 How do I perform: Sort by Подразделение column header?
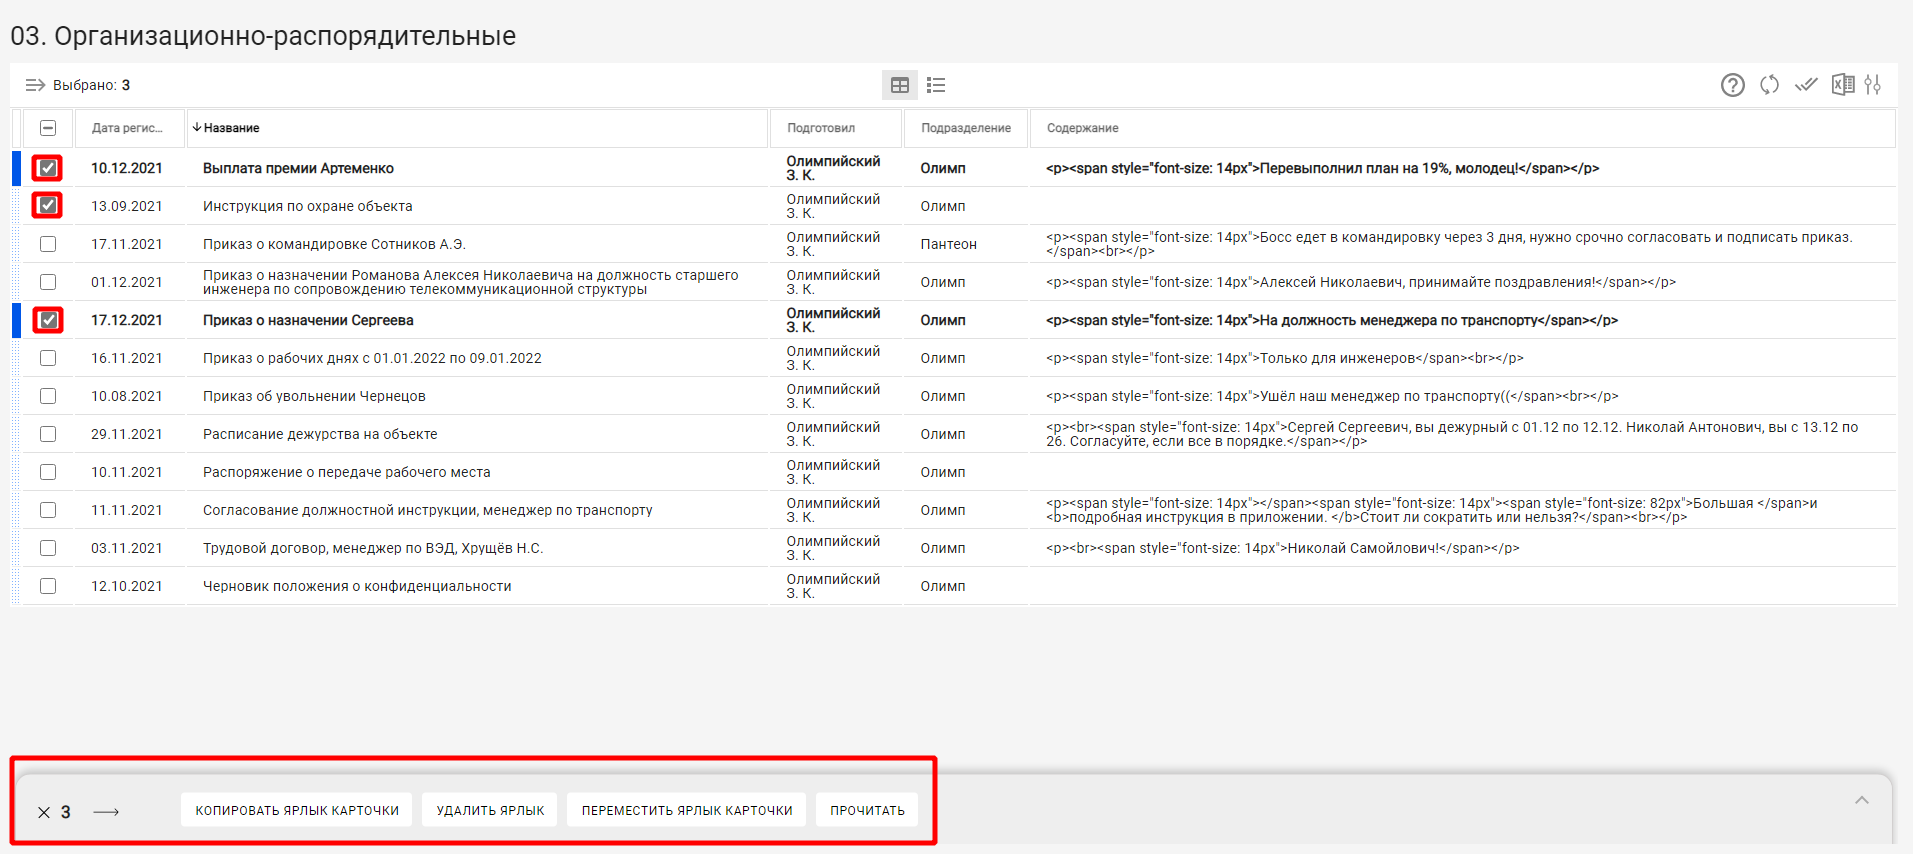point(966,128)
